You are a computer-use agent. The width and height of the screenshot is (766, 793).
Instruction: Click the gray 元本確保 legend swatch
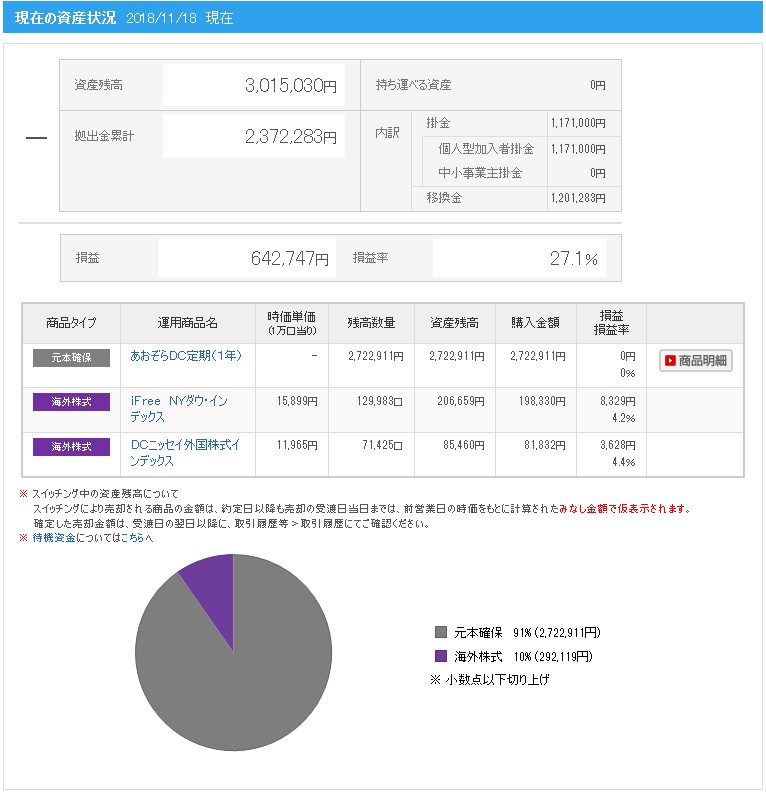tap(441, 632)
